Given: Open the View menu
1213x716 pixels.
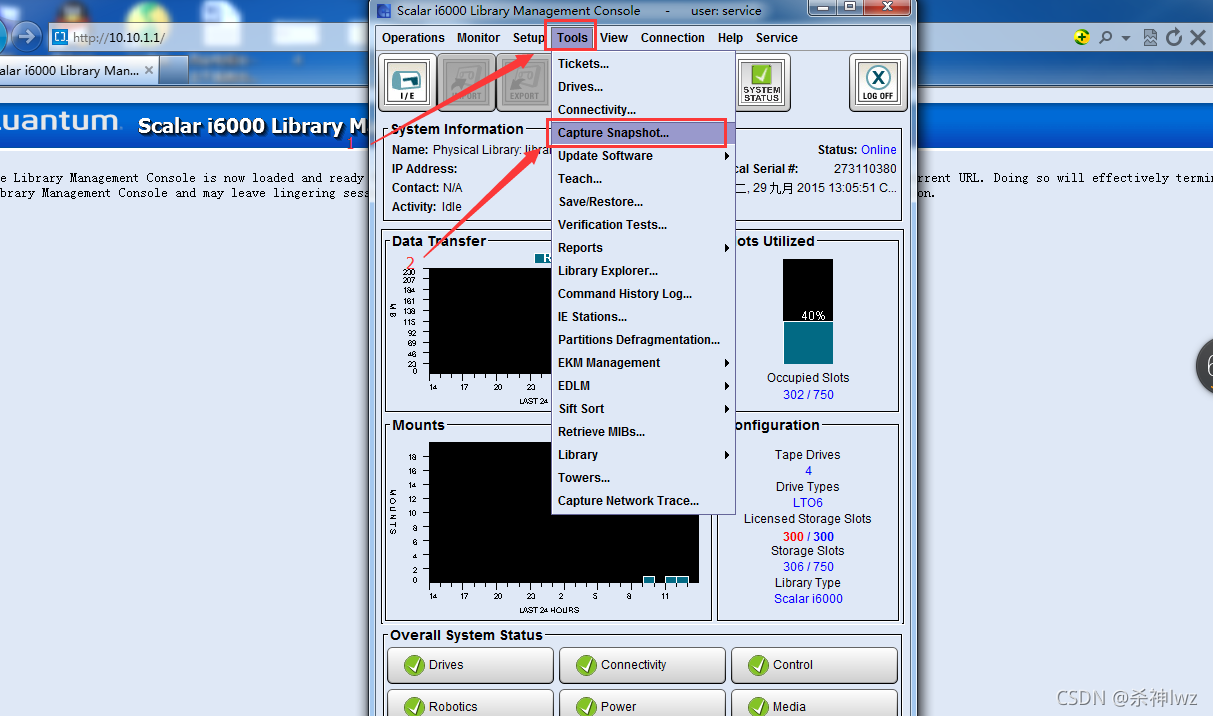Looking at the screenshot, I should point(614,38).
